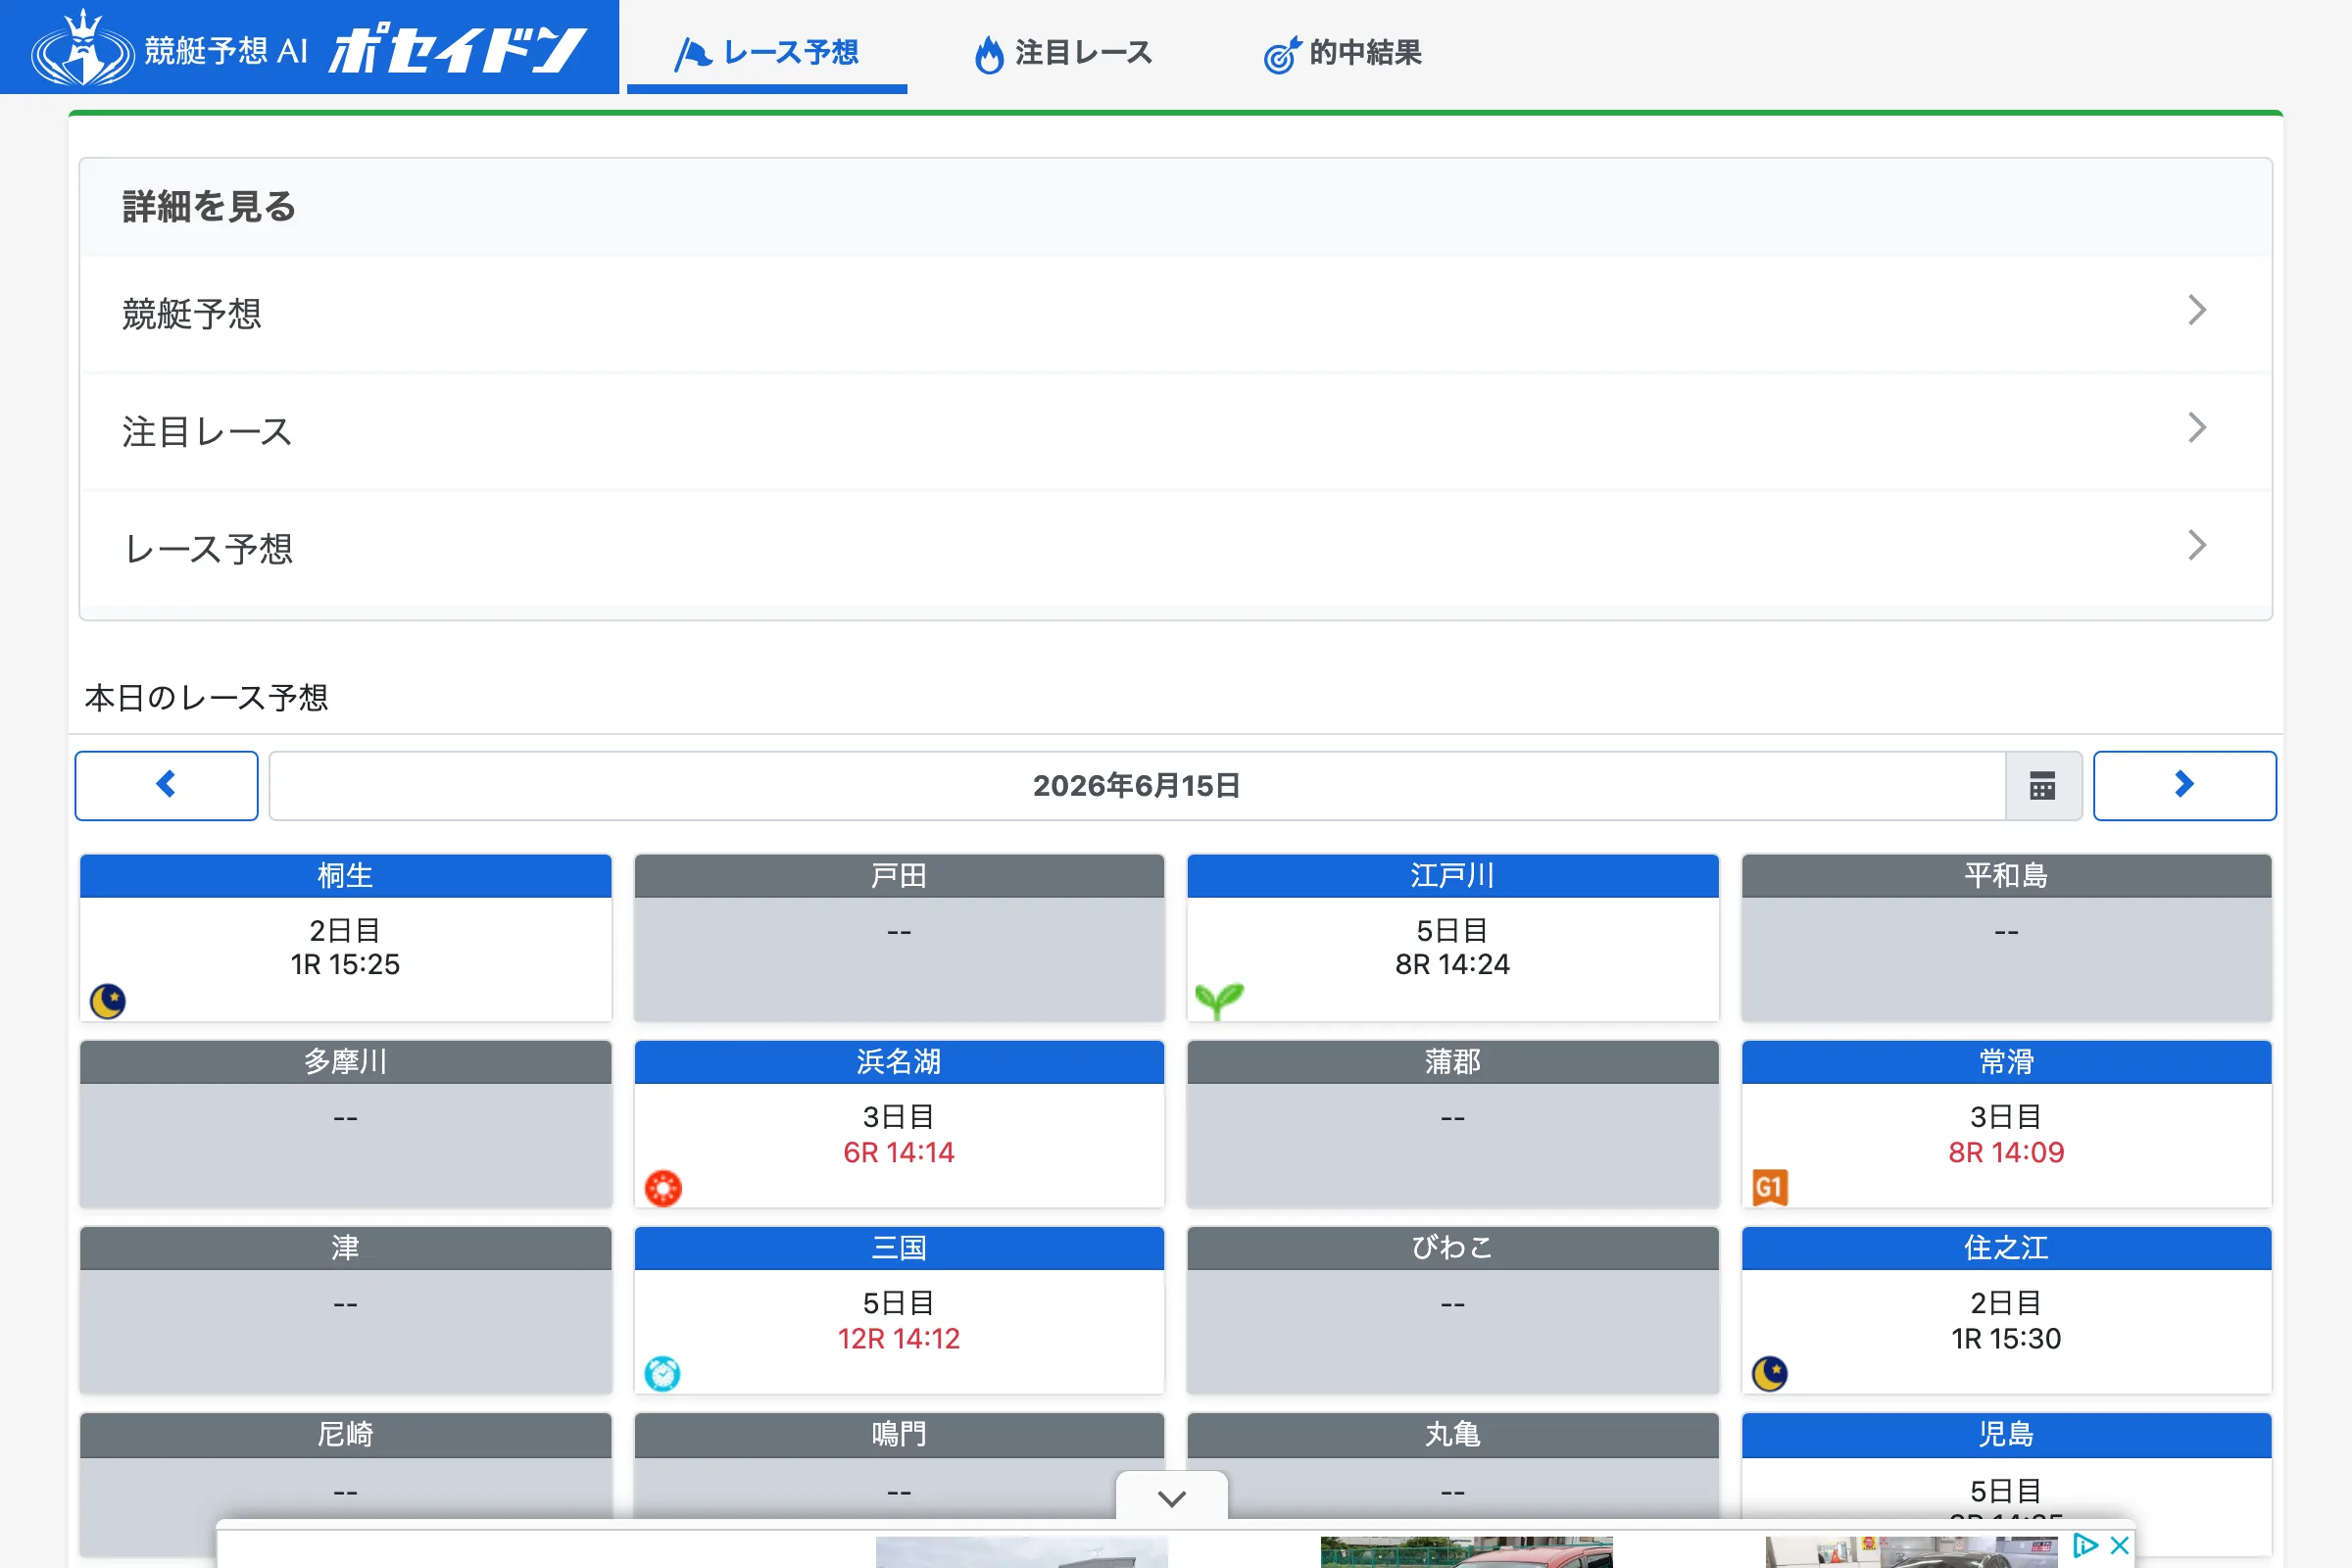Open the 江戸川 race card
The height and width of the screenshot is (1568, 2352).
pos(1452,937)
